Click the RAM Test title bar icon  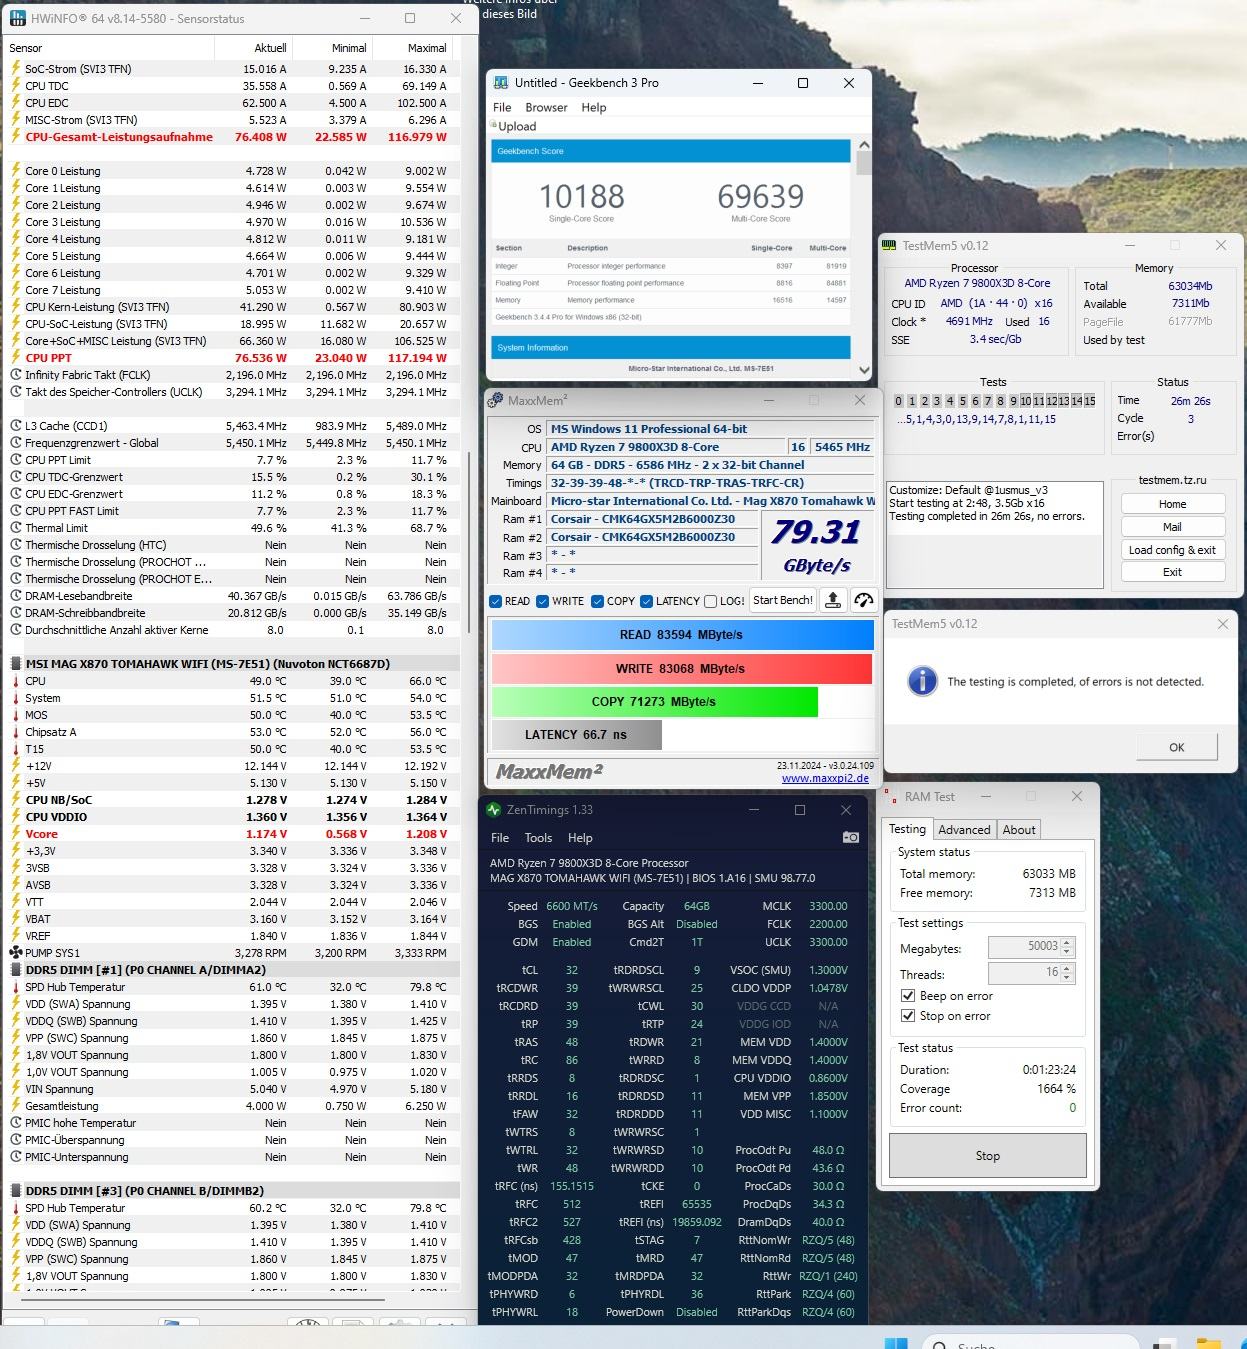[890, 797]
